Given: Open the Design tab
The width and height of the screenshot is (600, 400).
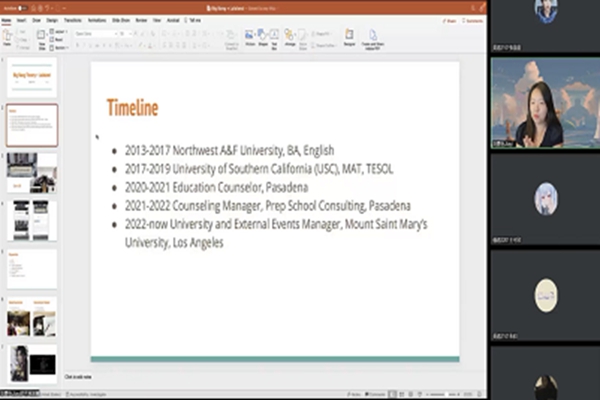Looking at the screenshot, I should pyautogui.click(x=52, y=20).
